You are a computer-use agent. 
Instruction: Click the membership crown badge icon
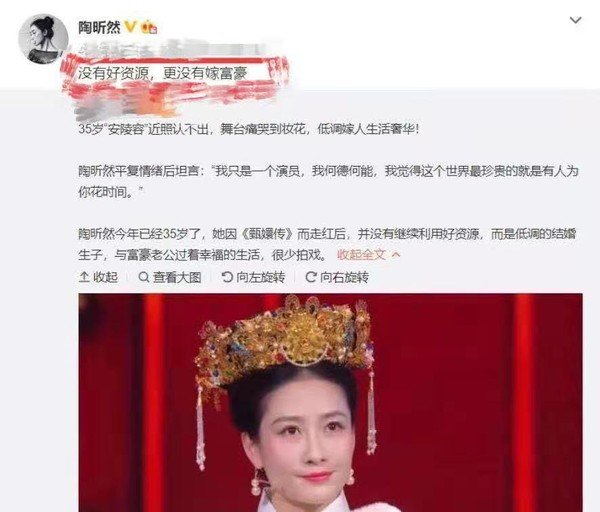pyautogui.click(x=149, y=28)
